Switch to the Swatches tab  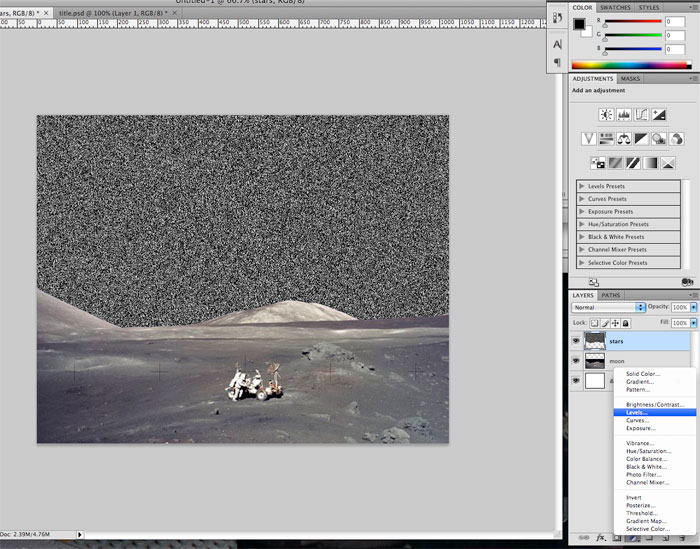coord(616,7)
